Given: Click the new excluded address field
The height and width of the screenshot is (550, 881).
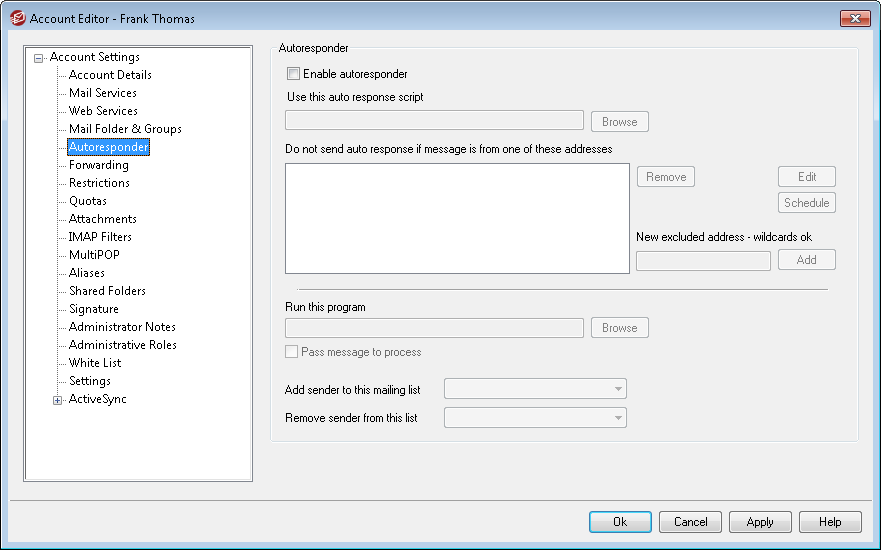Looking at the screenshot, I should (703, 260).
